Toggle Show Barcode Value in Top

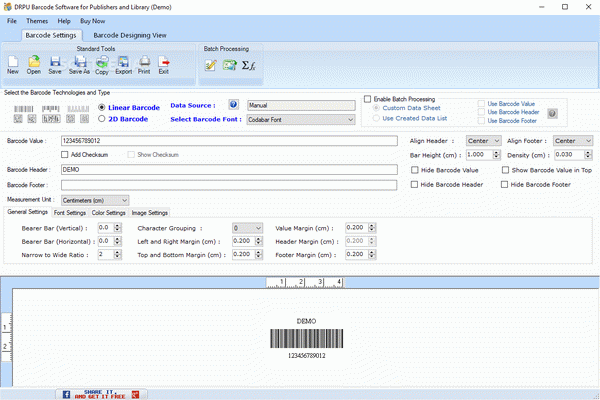[505, 170]
